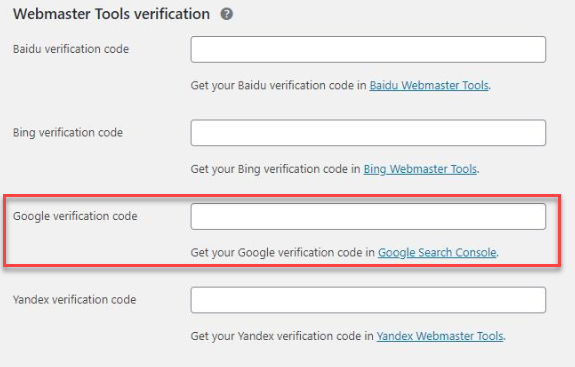Click the 'Google verification code' label
The image size is (575, 367).
[75, 216]
